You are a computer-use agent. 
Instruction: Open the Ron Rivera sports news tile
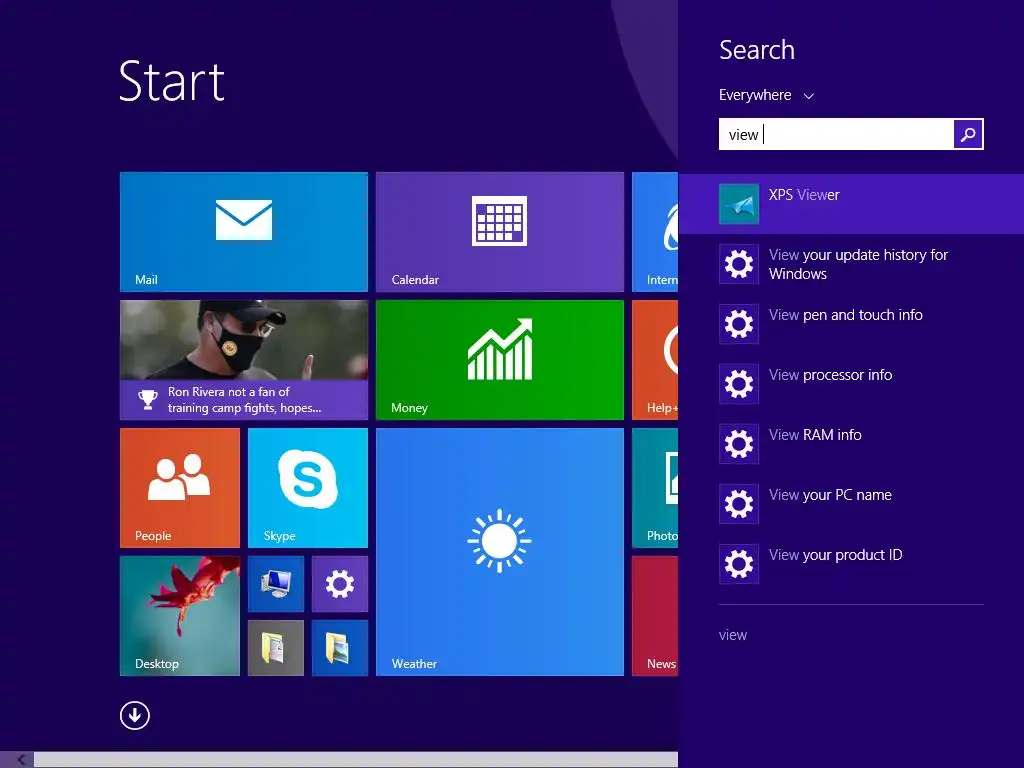point(244,360)
